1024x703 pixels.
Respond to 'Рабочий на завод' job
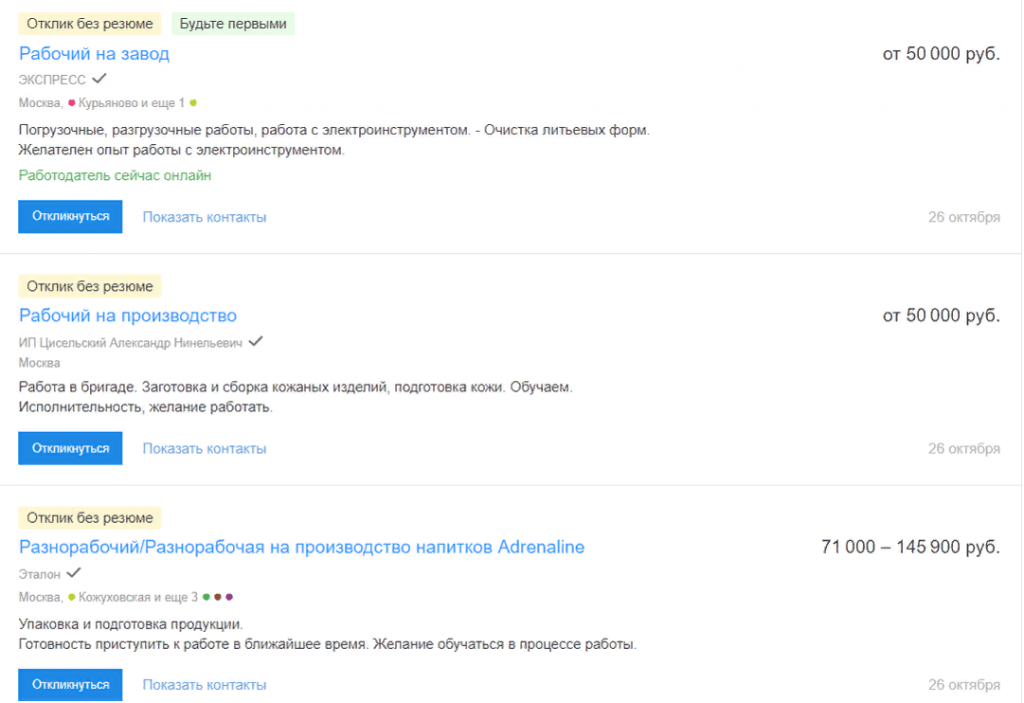coord(70,217)
